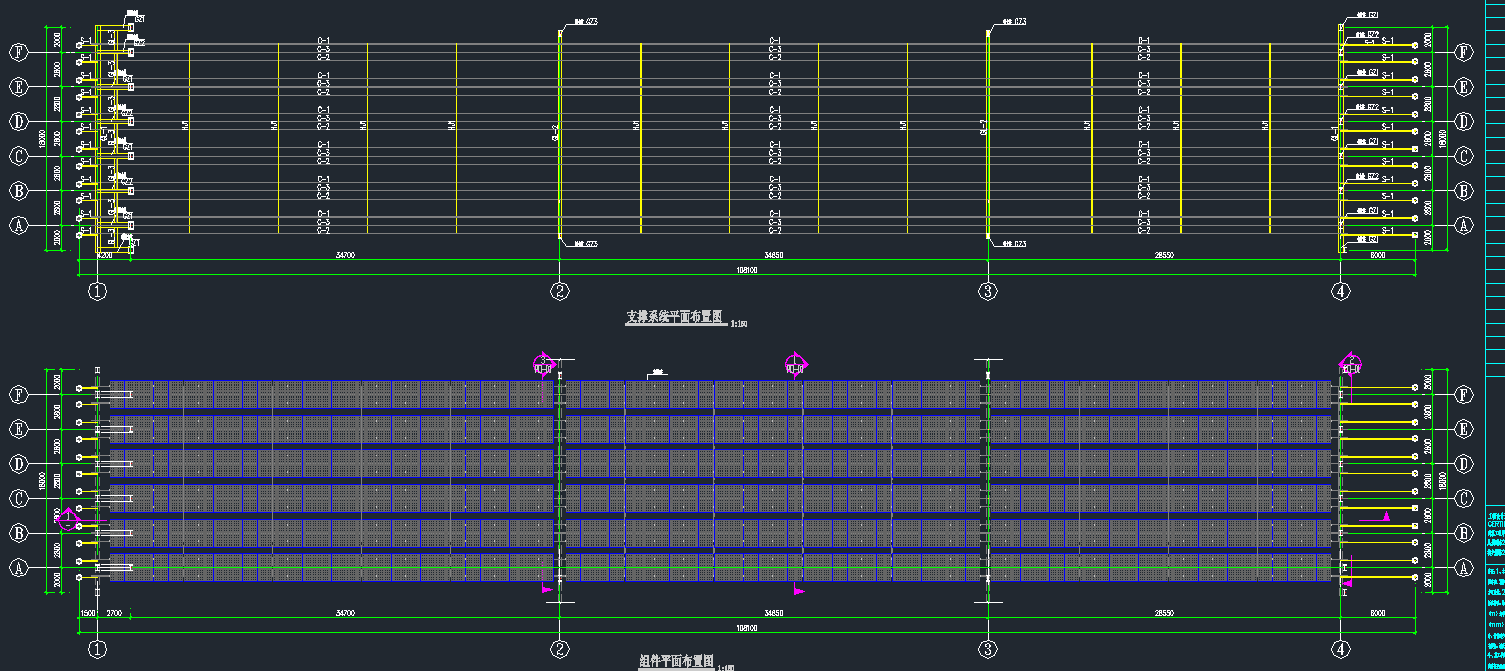Viewport: 1505px width, 671px height.
Task: Select the 34700 dimension in upper plan
Action: [x=344, y=256]
